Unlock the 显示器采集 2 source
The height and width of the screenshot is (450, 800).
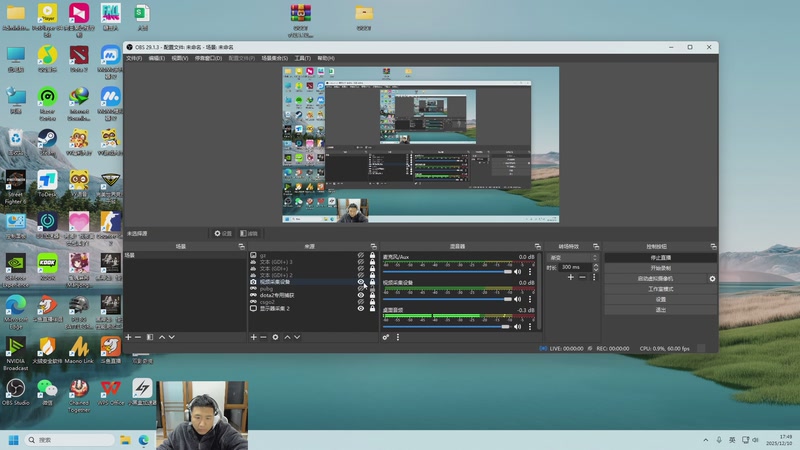pyautogui.click(x=372, y=308)
